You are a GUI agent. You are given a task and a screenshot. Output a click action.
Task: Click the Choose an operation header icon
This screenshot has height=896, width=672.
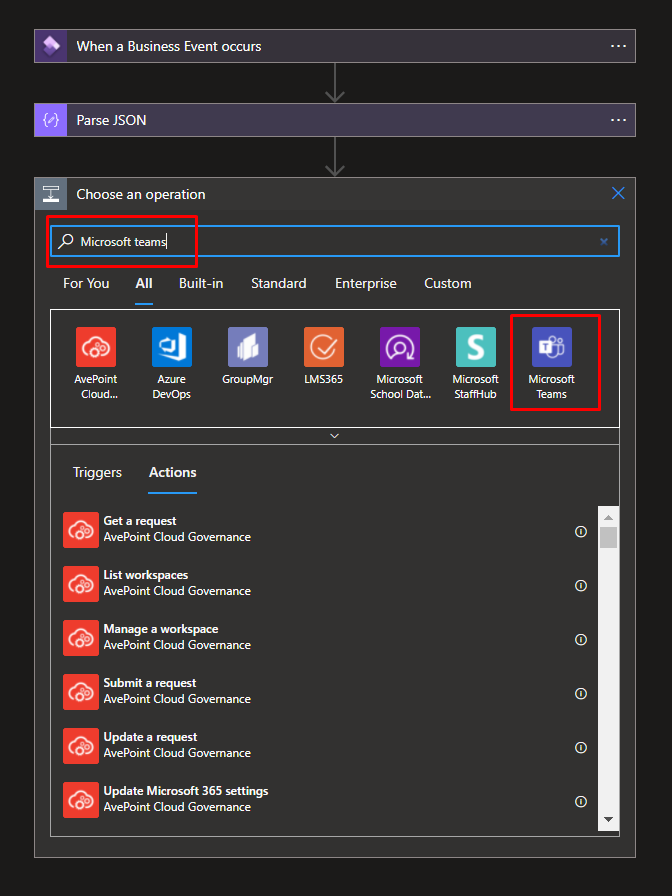tap(51, 194)
